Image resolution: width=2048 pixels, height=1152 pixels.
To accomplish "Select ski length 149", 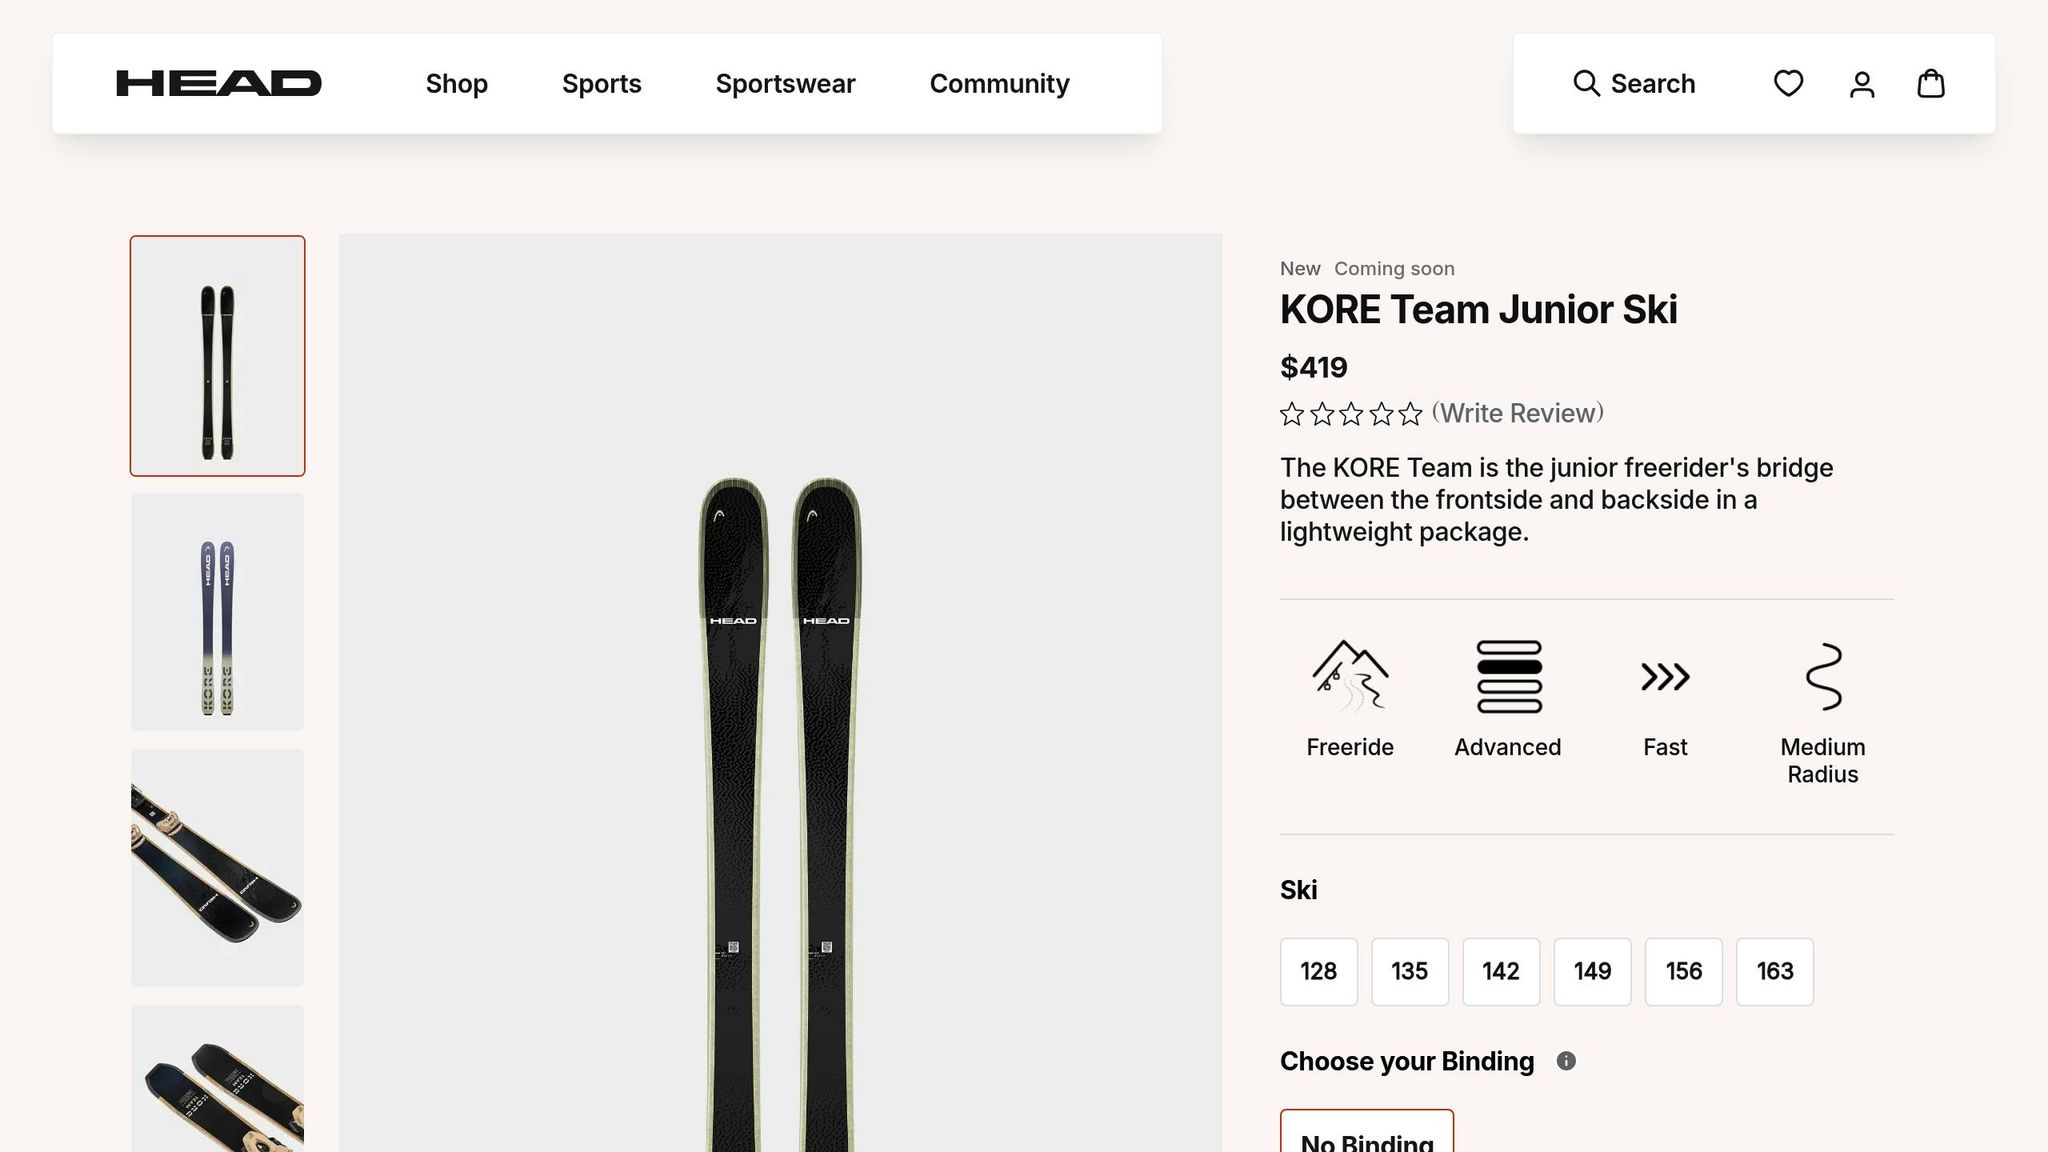I will (1592, 971).
